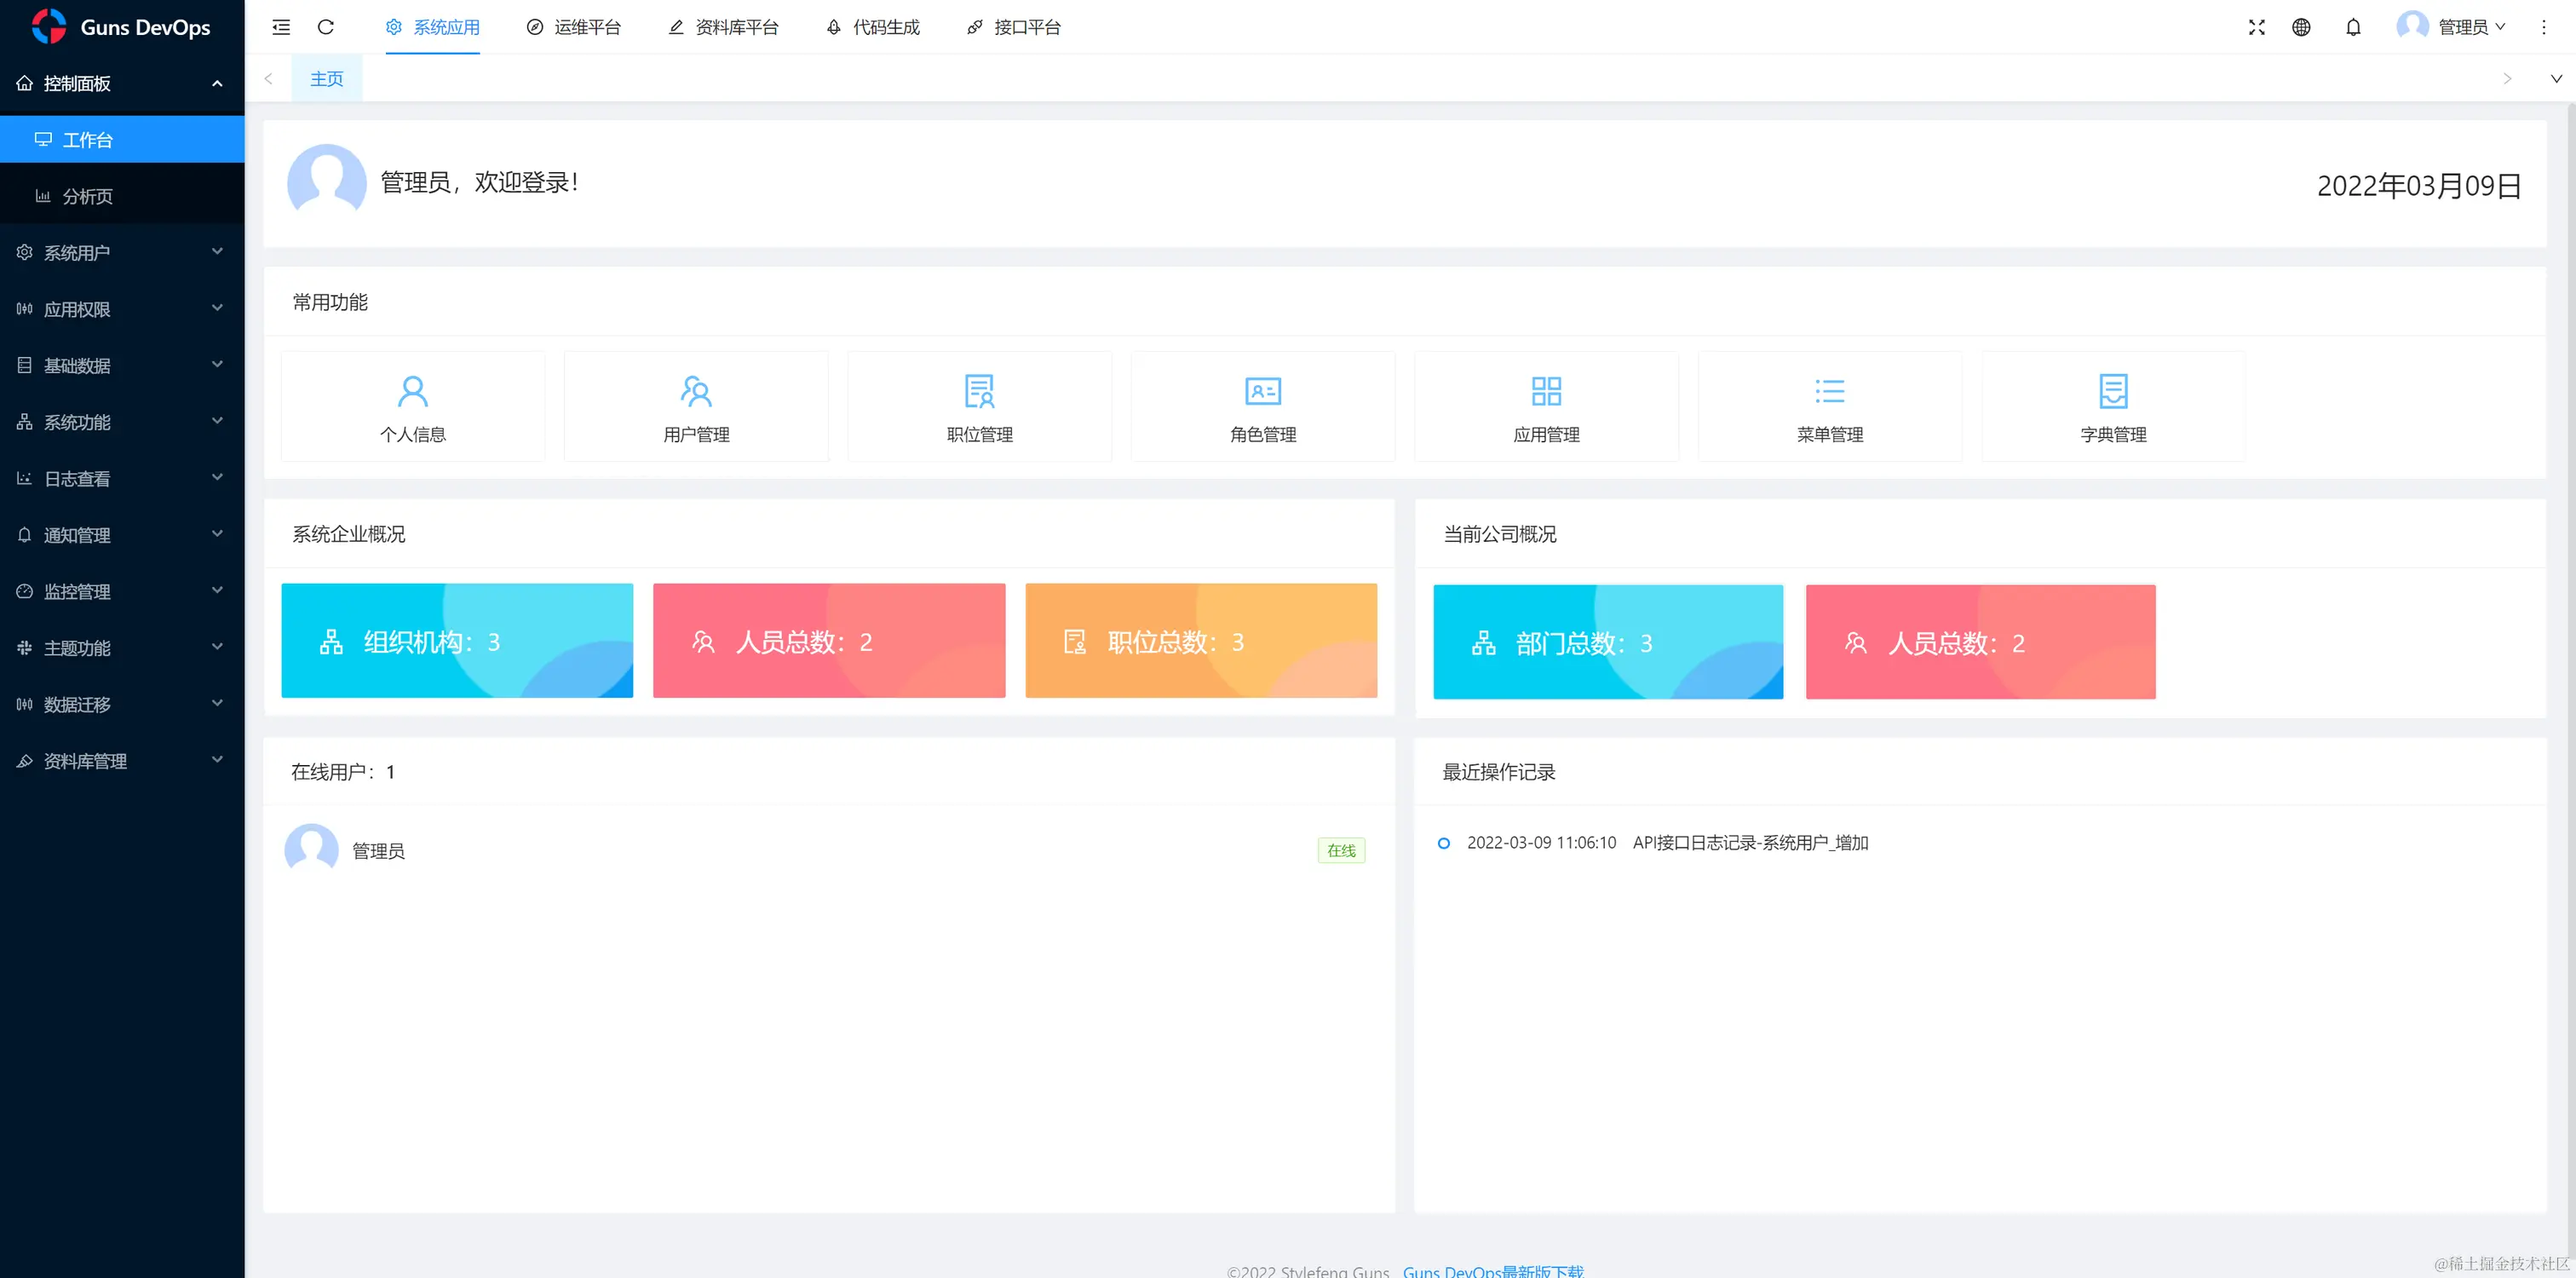2576x1278 pixels.
Task: Open the 角色管理 shortcut card
Action: tap(1263, 407)
